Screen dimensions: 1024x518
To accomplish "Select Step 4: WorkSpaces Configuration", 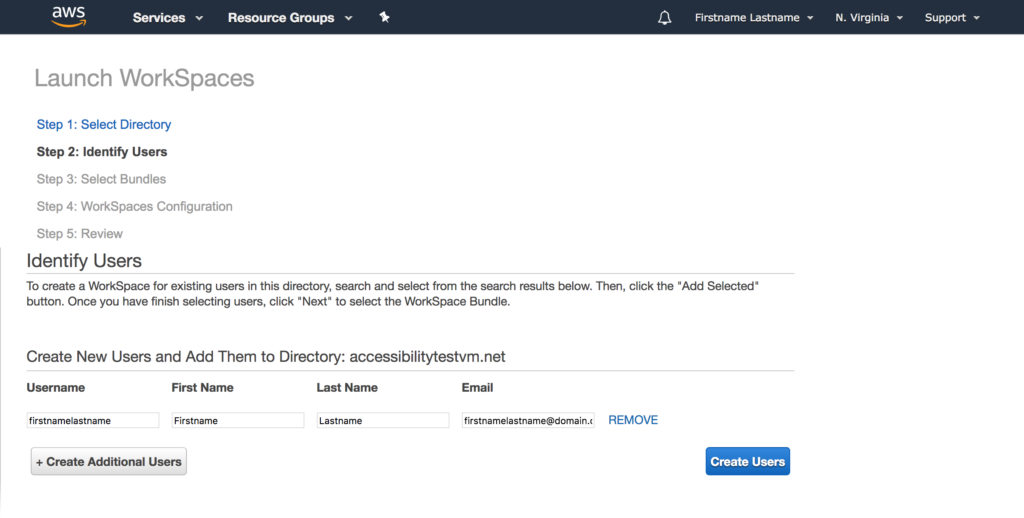I will point(135,206).
